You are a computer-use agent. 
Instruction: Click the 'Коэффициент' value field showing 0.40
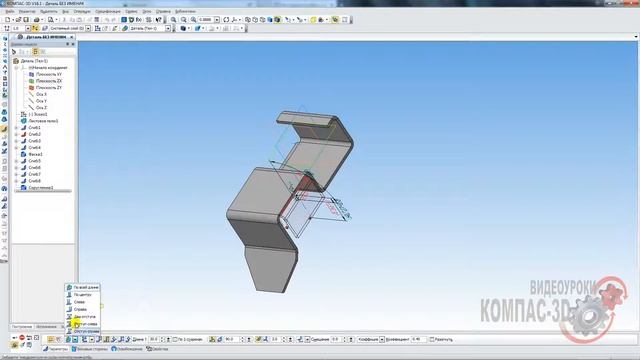418,340
